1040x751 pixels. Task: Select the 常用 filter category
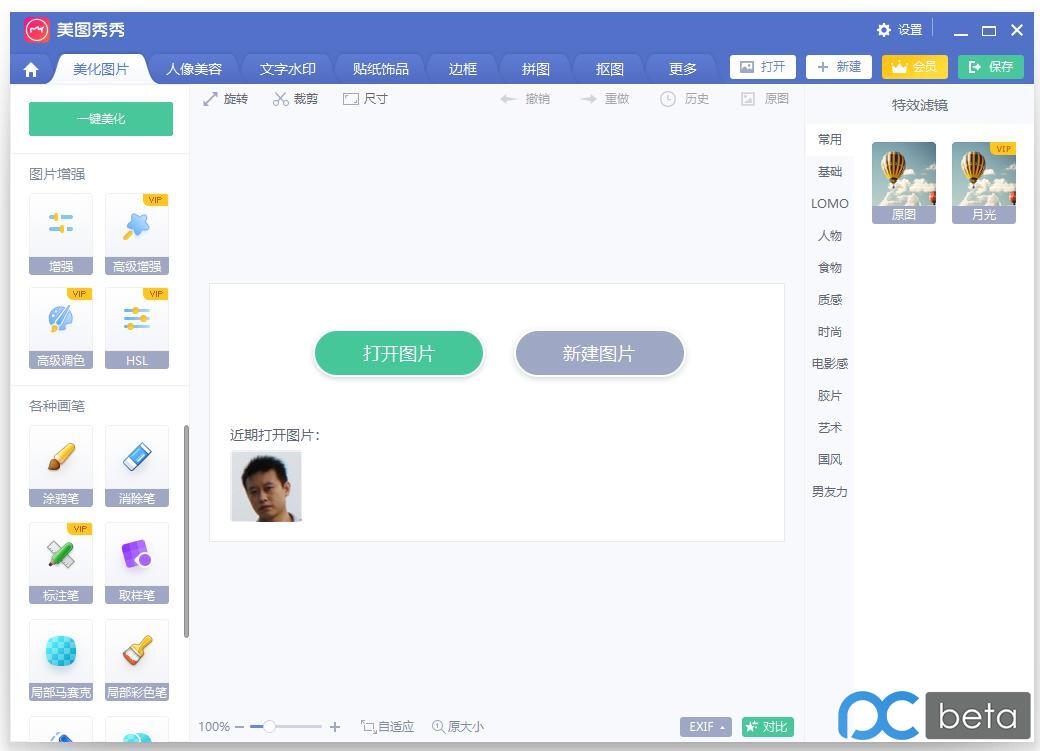click(x=829, y=139)
